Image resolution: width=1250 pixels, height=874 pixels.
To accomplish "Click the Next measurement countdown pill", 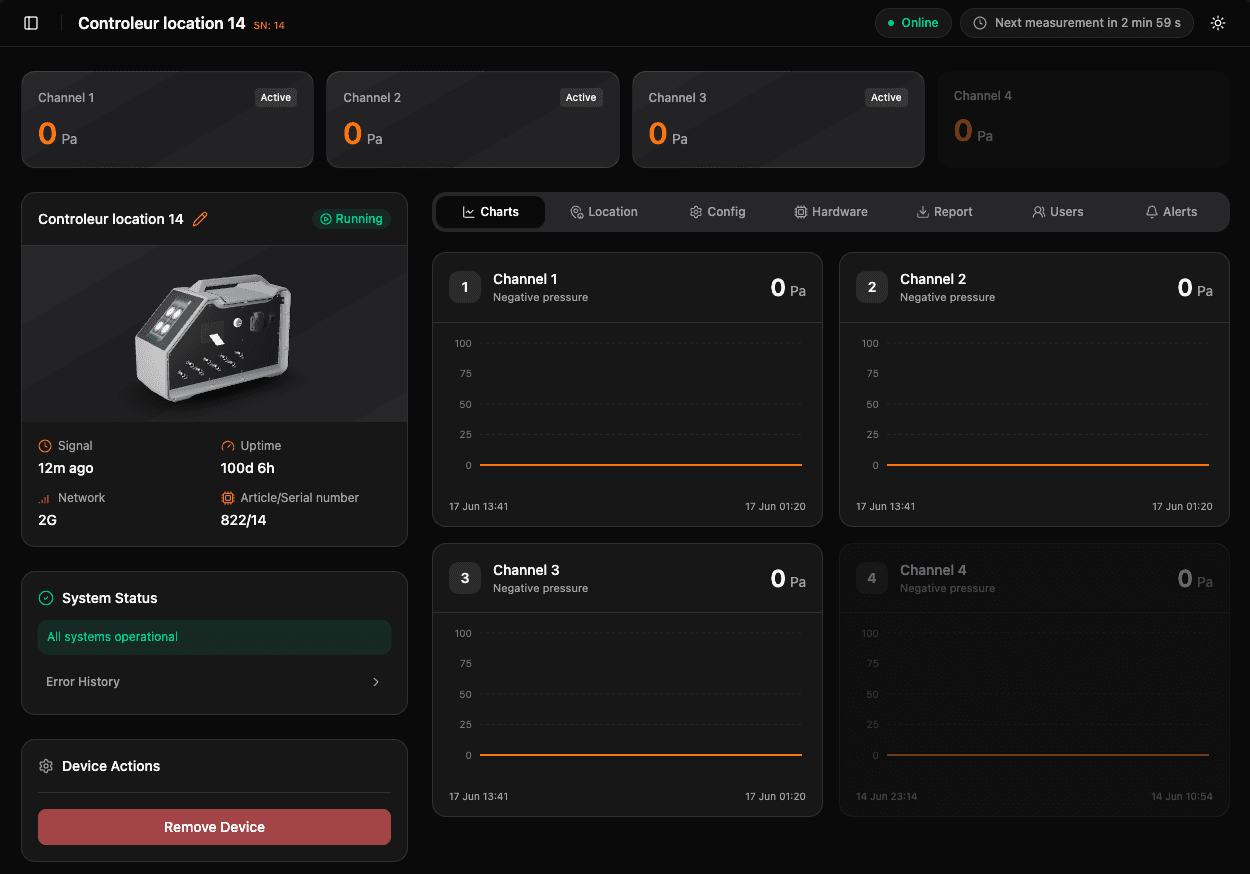I will 1077,23.
